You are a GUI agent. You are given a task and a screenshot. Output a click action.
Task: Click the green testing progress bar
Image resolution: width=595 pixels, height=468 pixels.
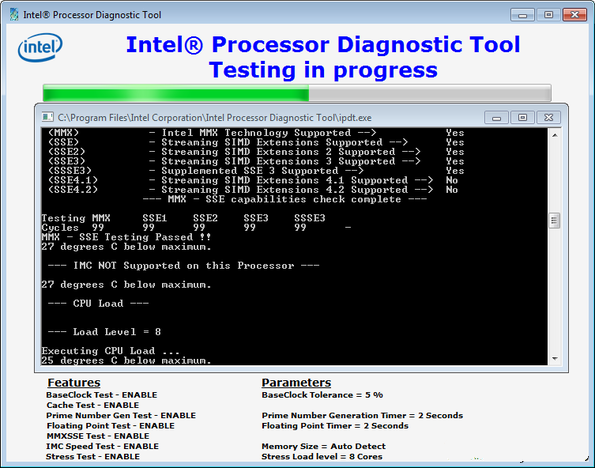point(297,93)
